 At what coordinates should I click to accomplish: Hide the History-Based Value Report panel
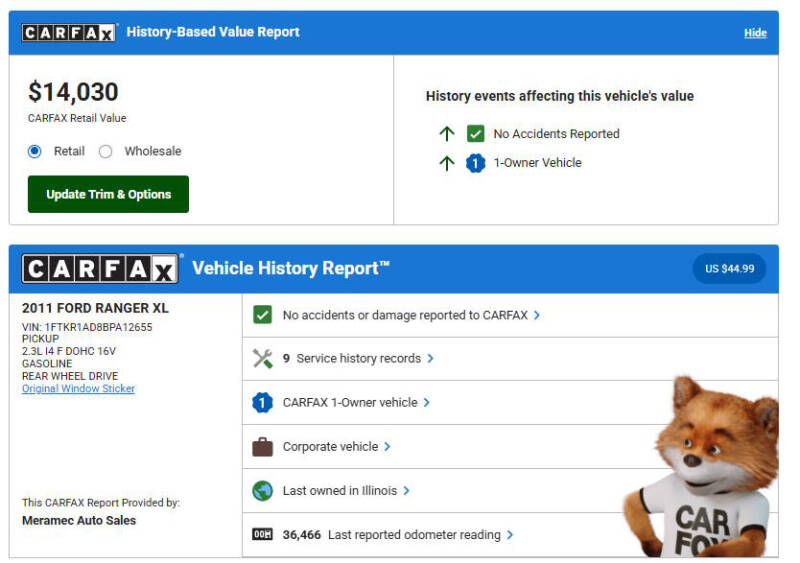[x=755, y=33]
